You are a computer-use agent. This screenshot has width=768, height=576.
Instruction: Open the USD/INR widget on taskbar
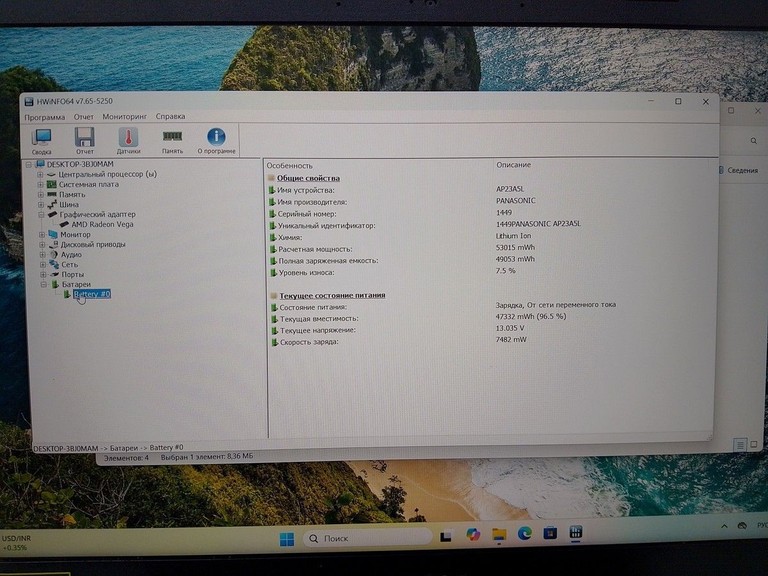[17, 543]
